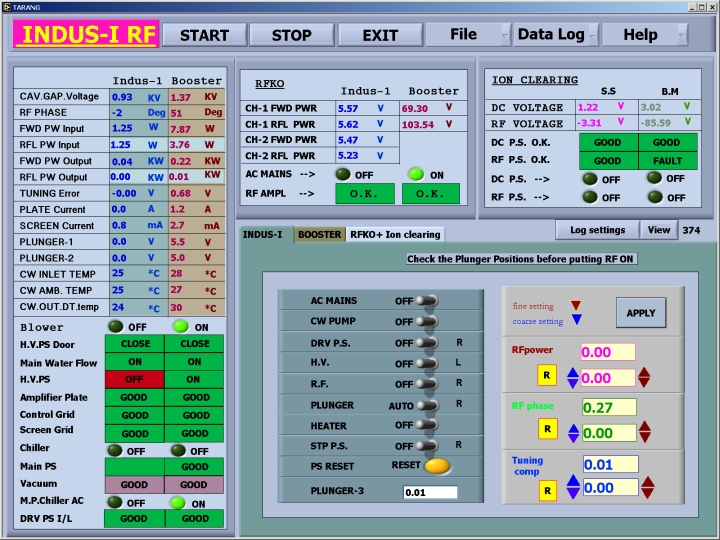720x540 pixels.
Task: Click the PLUNGER-3 value field
Action: coord(430,492)
